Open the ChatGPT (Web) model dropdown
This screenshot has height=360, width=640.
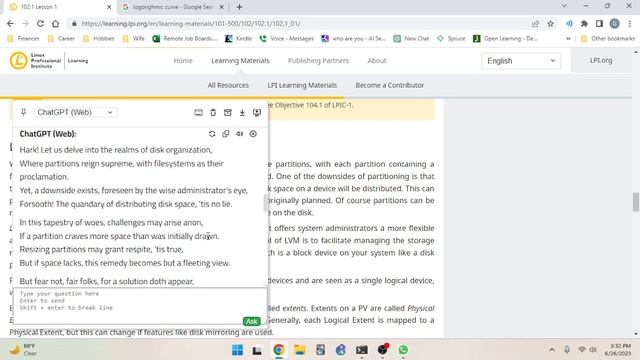tap(75, 112)
